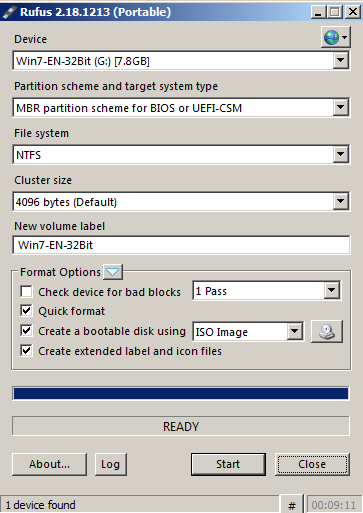Uncheck Create extended label and icon files

[26, 351]
